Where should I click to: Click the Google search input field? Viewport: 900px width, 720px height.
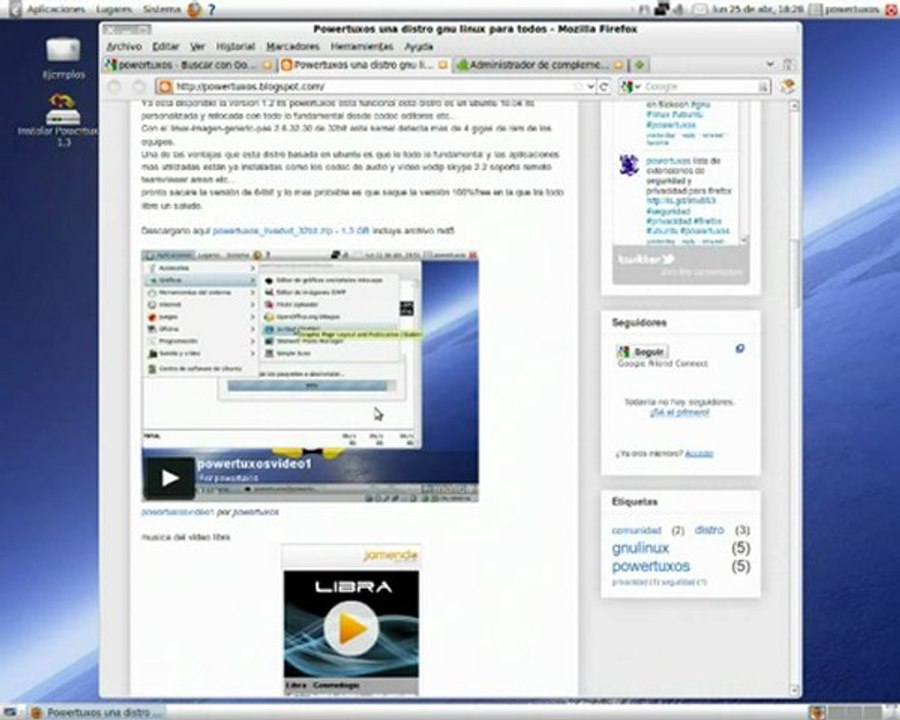tap(699, 87)
